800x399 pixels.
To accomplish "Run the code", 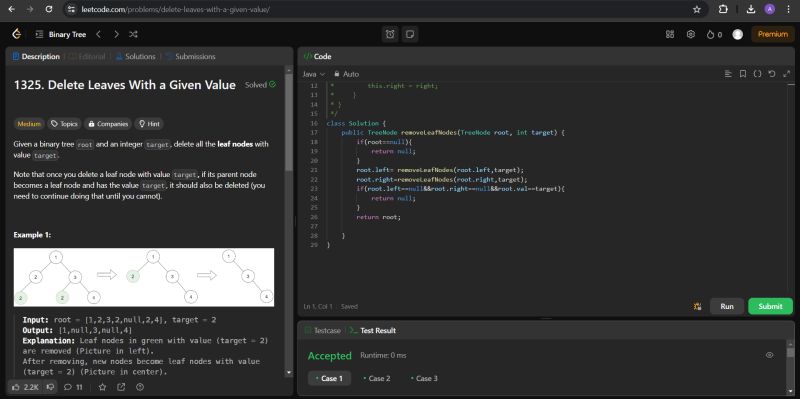I will click(727, 306).
